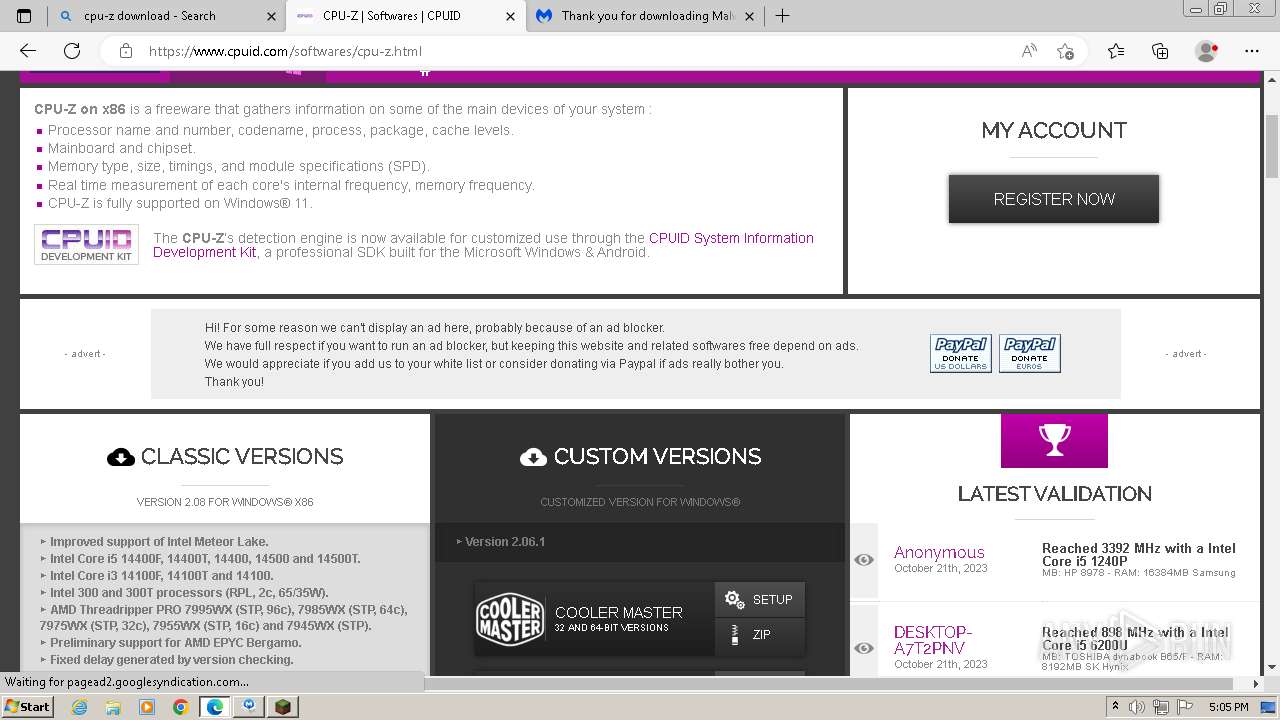1280x720 pixels.
Task: Close the Thank you for downloading tab
Action: [x=748, y=16]
